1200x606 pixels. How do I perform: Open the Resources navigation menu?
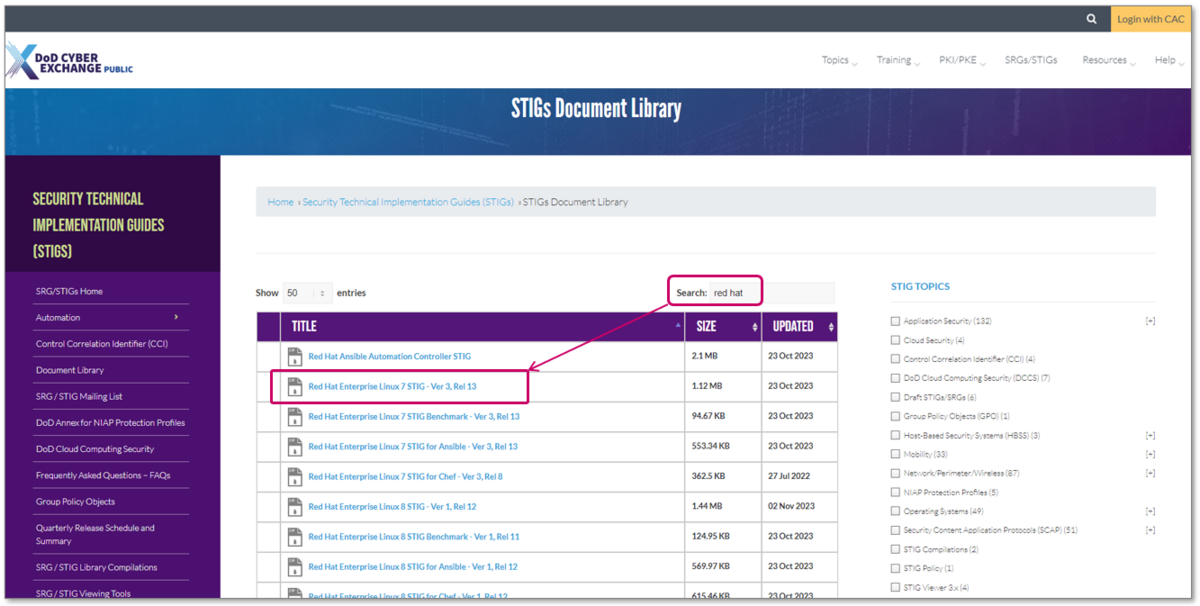(x=1108, y=60)
